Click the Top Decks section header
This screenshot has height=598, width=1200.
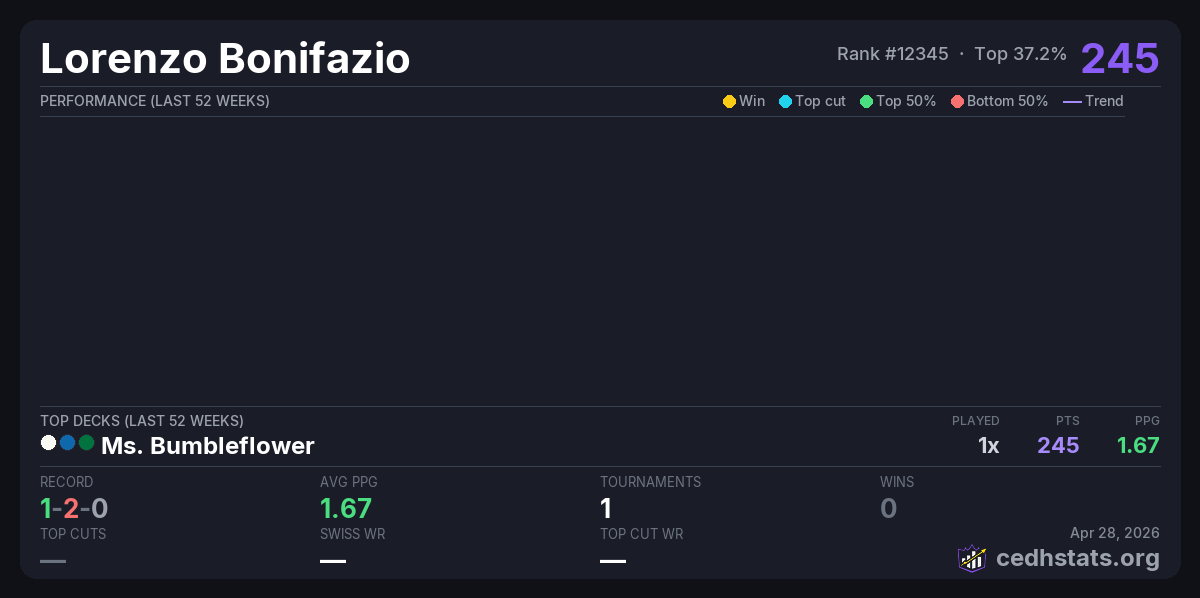click(142, 421)
